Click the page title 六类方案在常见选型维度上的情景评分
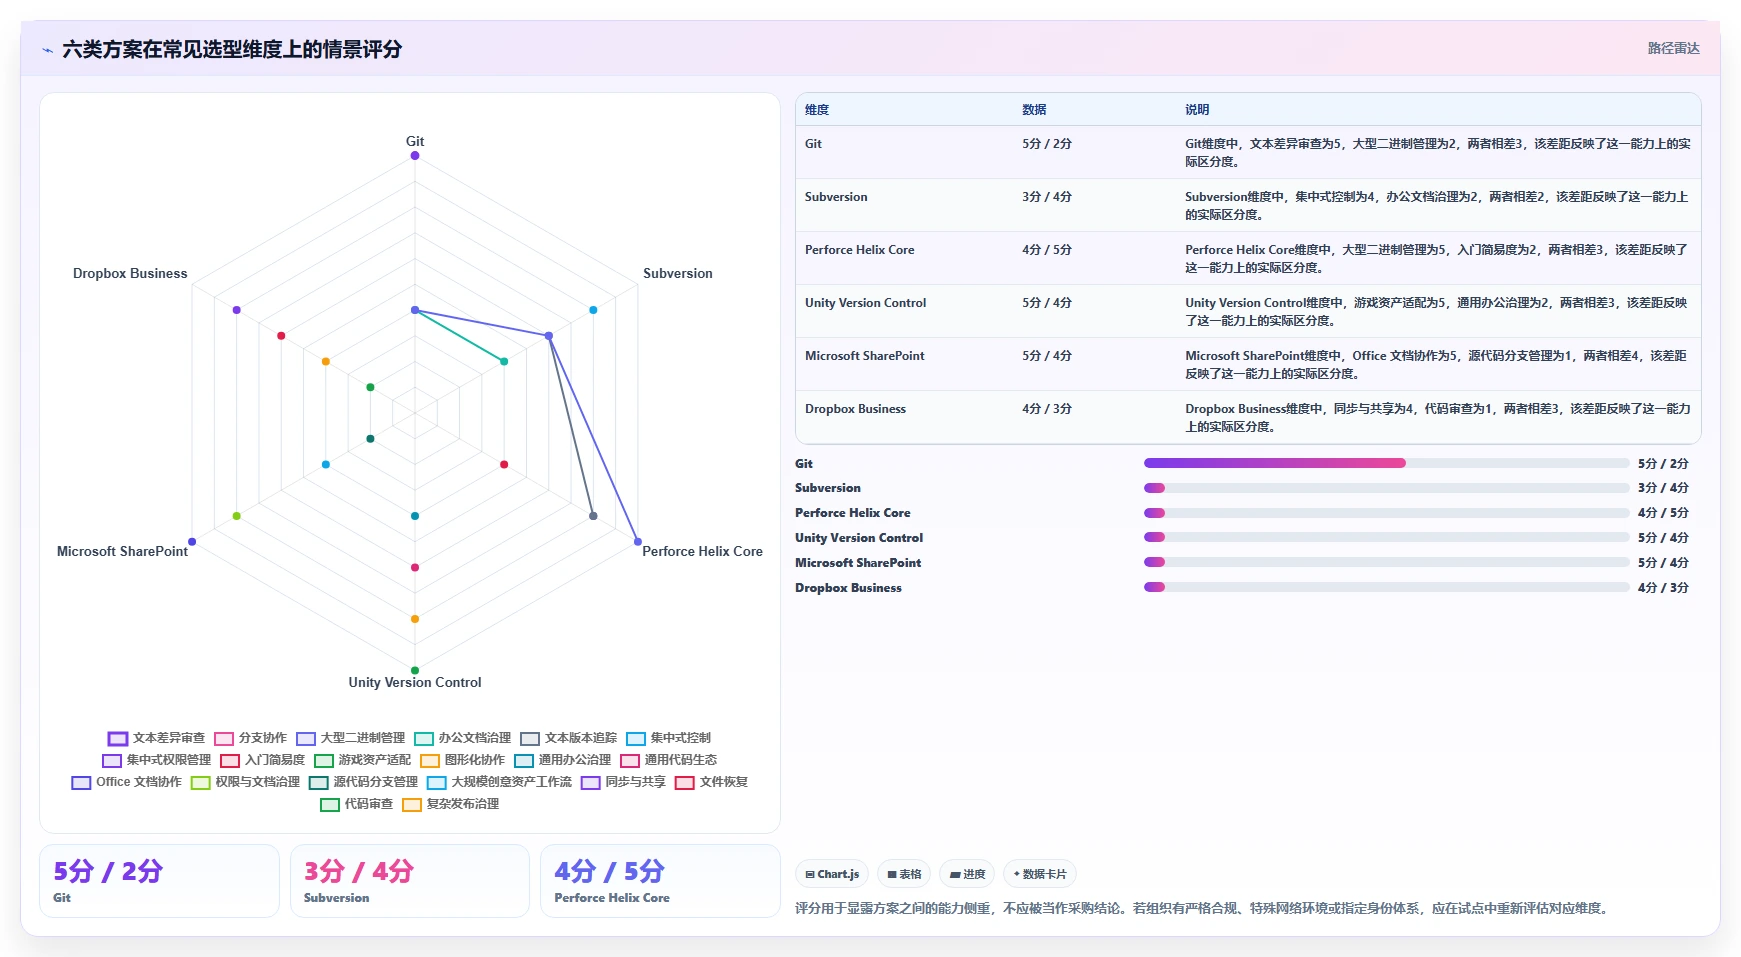Viewport: 1741px width, 957px height. pyautogui.click(x=232, y=49)
